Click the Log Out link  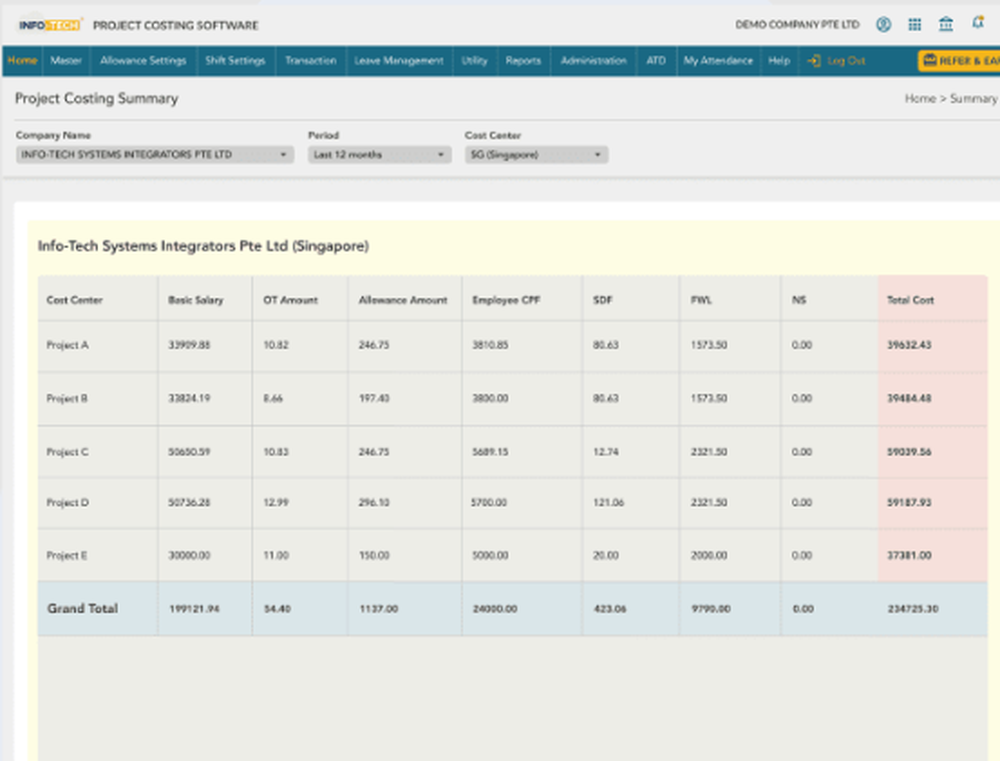pos(846,61)
